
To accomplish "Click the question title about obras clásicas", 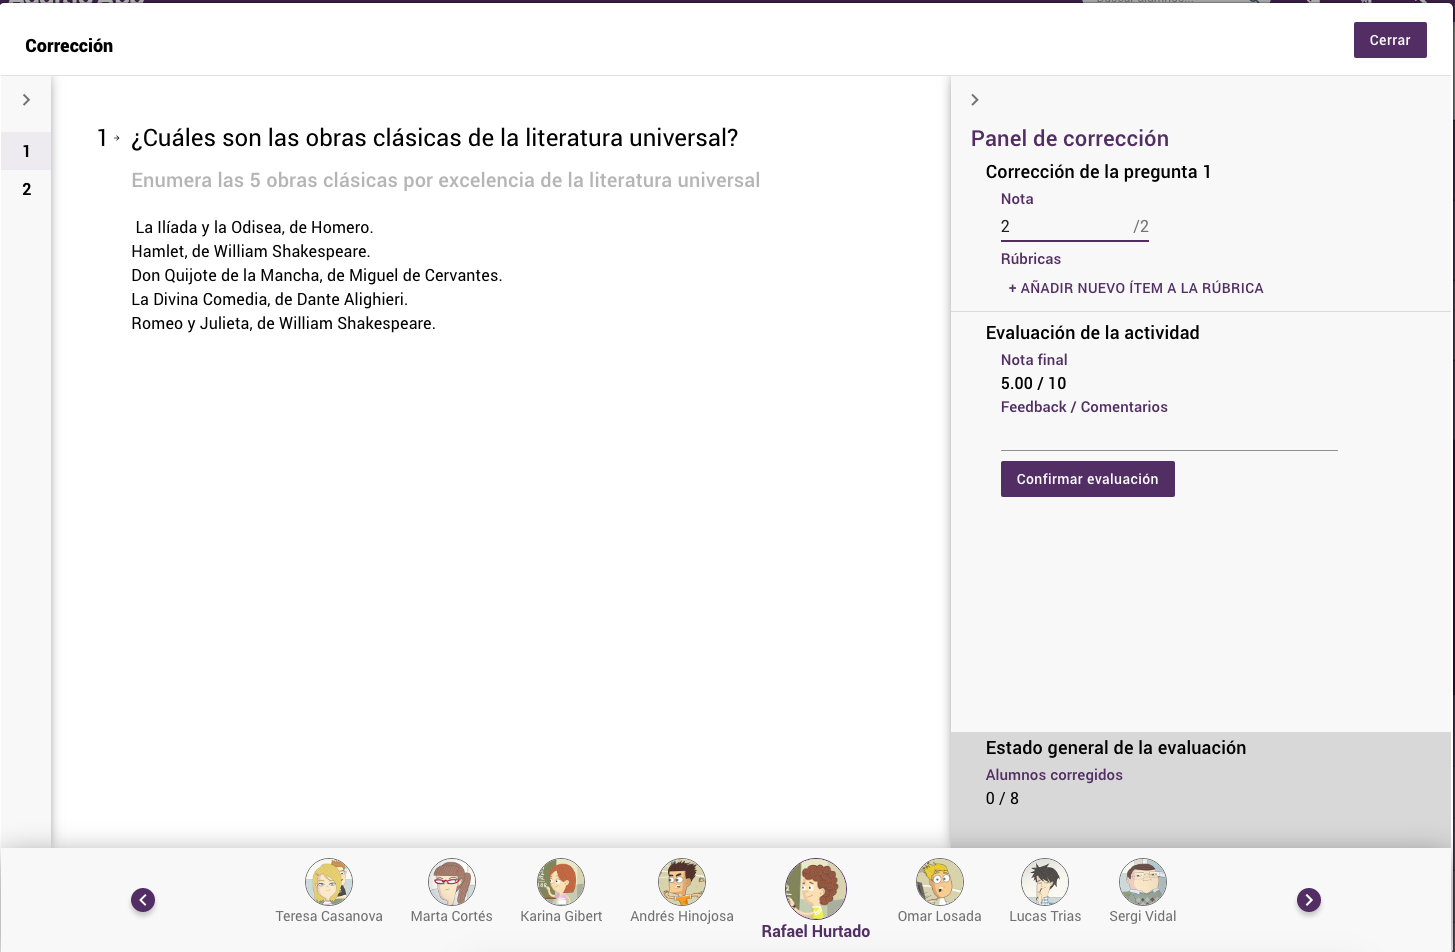I will [435, 138].
